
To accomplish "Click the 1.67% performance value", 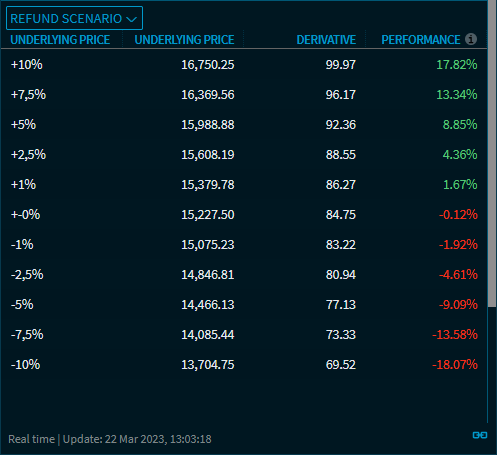I will (x=460, y=184).
